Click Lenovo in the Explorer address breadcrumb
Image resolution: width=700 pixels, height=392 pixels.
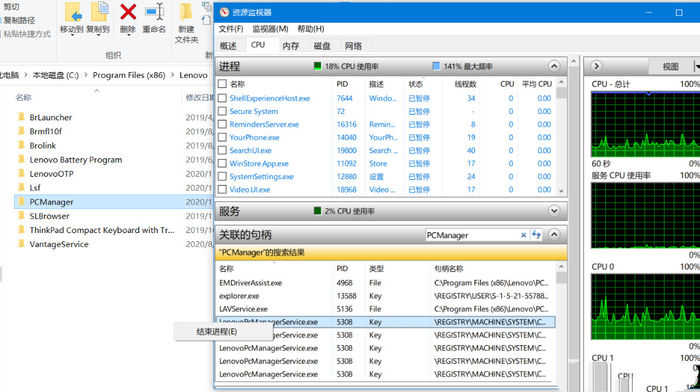click(193, 75)
